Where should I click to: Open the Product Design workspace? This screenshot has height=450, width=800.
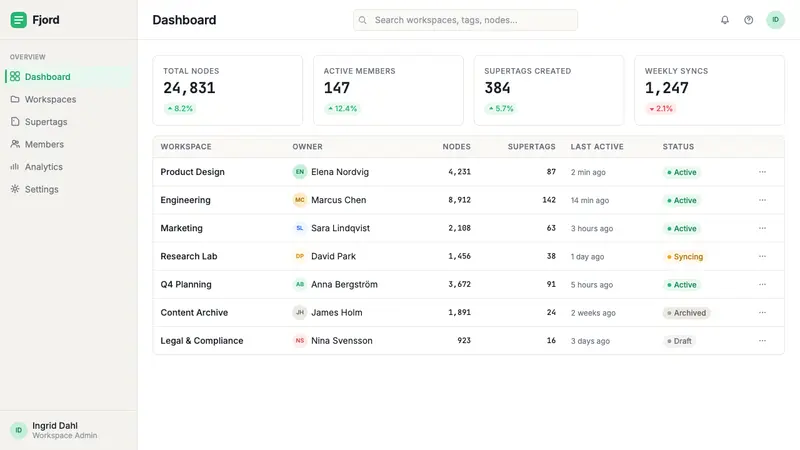[192, 172]
